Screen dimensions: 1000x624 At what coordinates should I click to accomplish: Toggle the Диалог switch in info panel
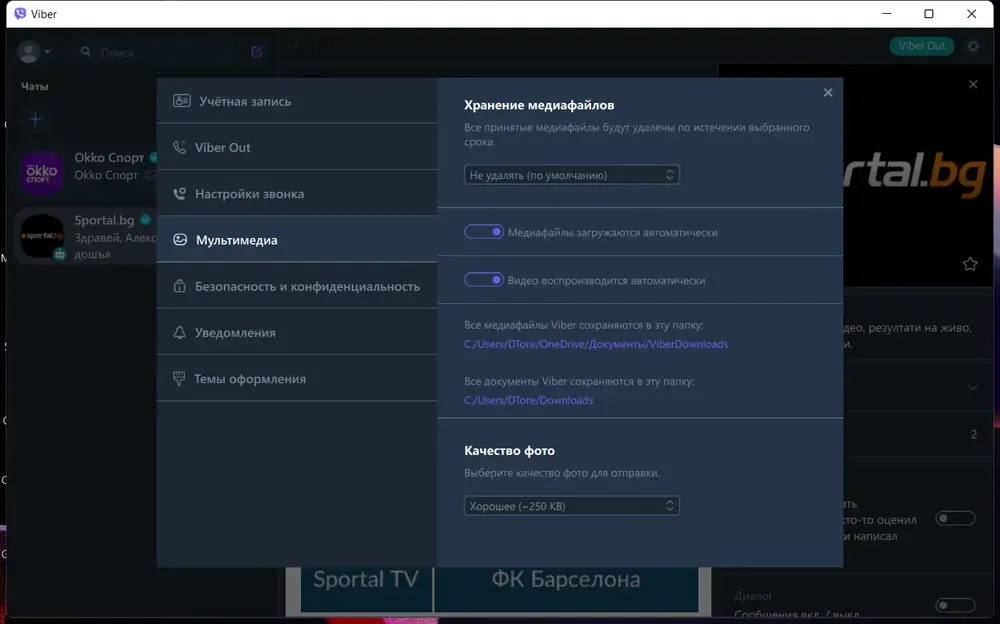click(955, 604)
